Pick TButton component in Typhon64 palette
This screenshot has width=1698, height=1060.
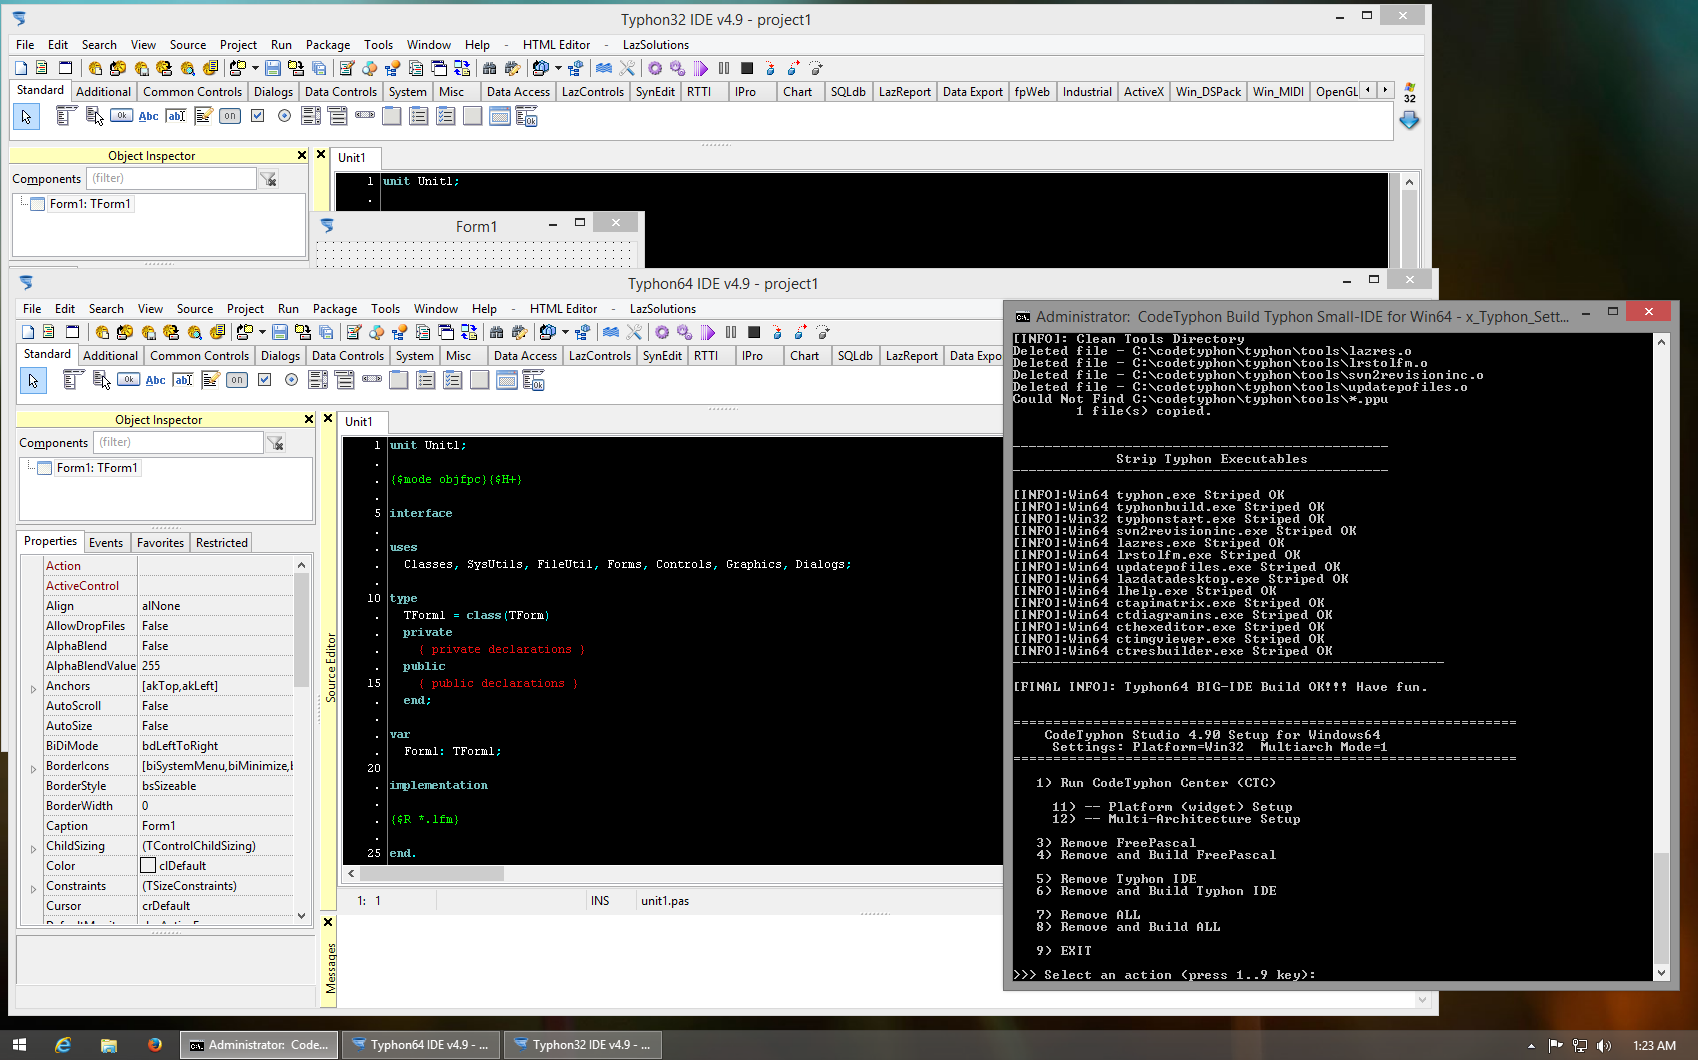[128, 380]
